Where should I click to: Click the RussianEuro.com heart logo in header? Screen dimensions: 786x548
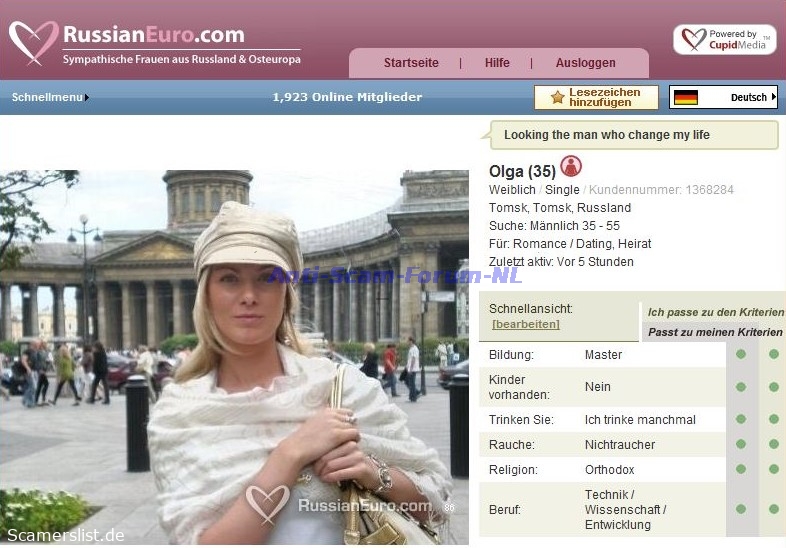click(x=34, y=43)
